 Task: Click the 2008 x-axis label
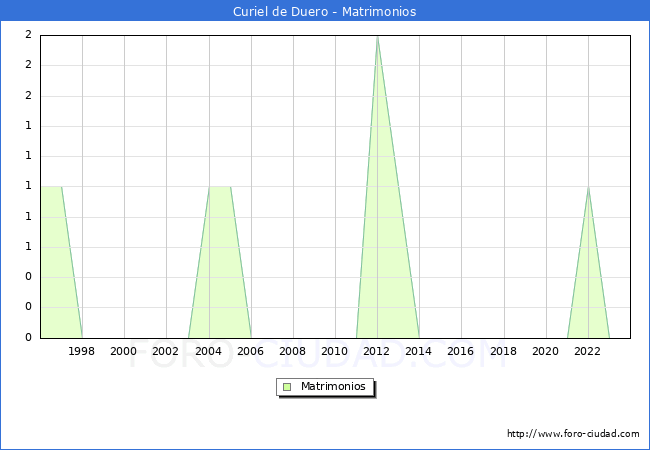(293, 351)
